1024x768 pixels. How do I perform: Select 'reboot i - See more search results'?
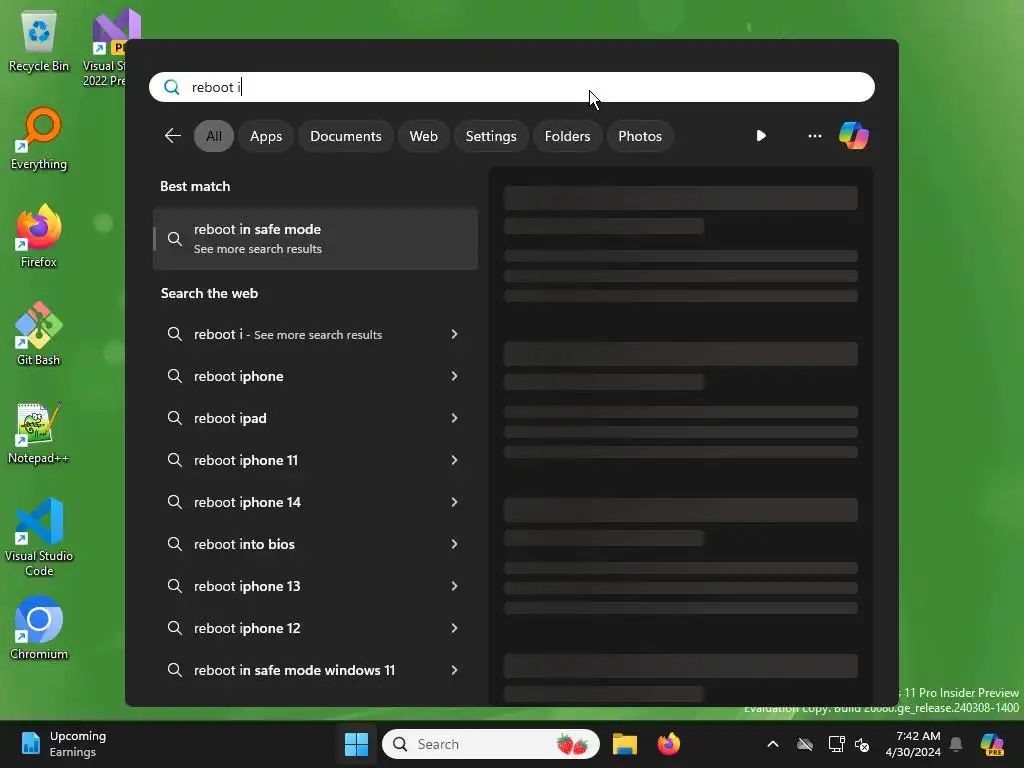[x=315, y=334]
